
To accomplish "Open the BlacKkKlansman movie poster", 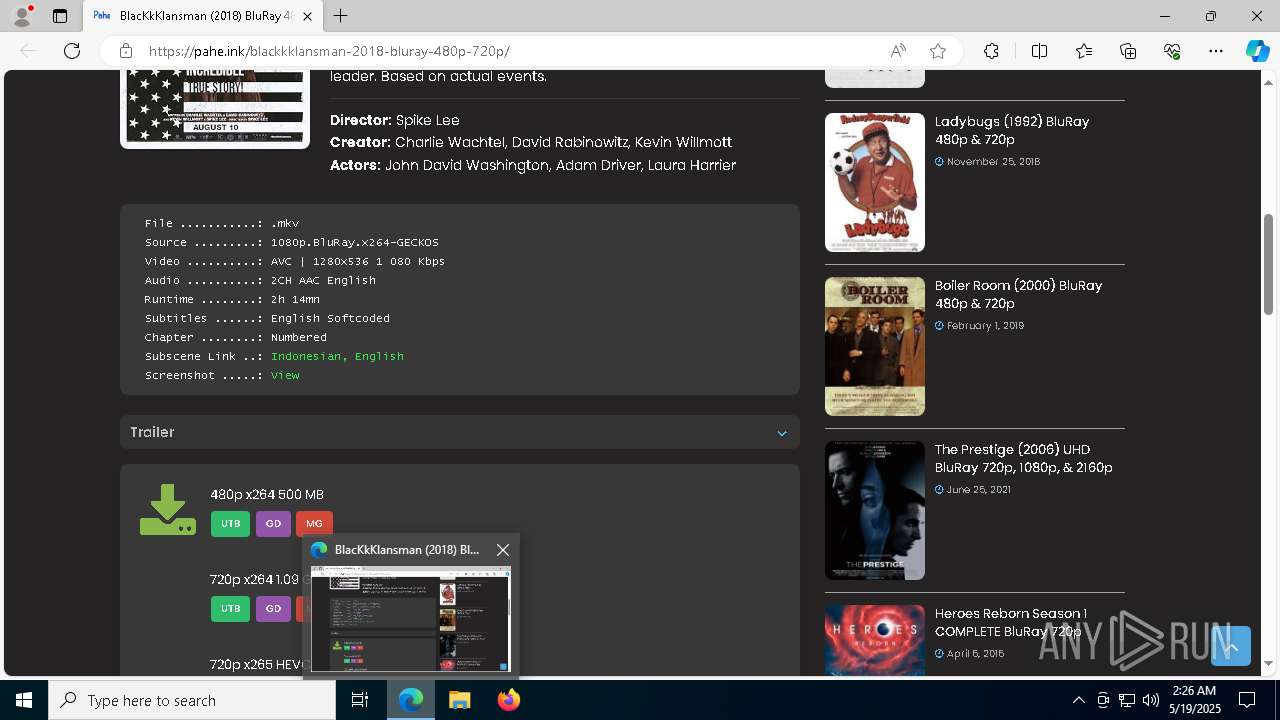I will tap(215, 108).
